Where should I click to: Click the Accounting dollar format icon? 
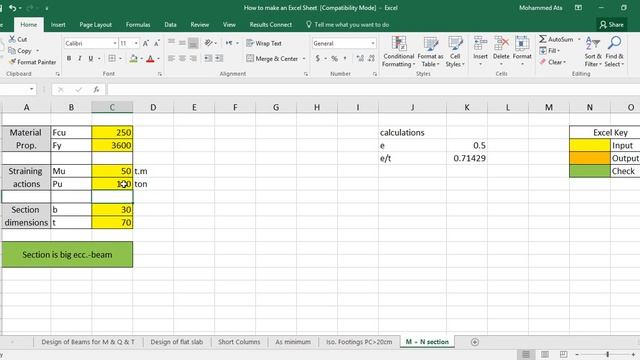(318, 59)
